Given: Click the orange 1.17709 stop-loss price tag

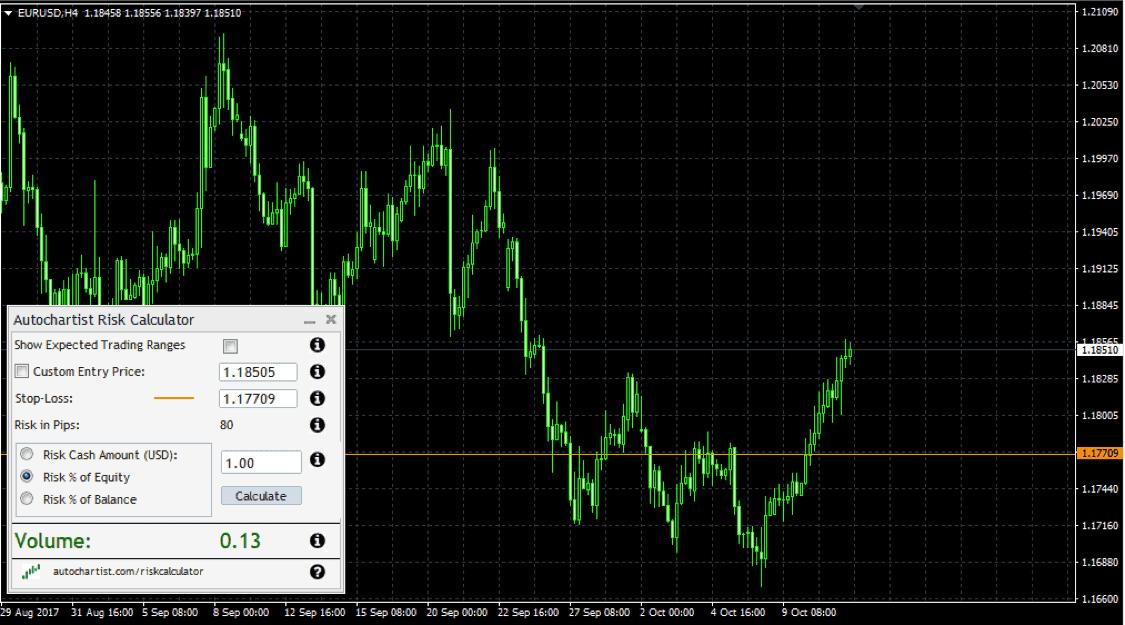Looking at the screenshot, I should tap(1099, 454).
